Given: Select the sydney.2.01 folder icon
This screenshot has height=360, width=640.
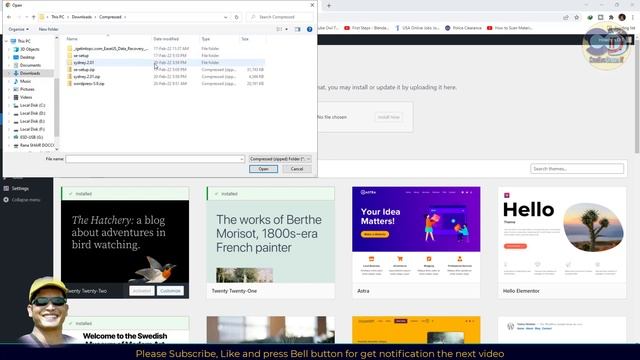Looking at the screenshot, I should (x=70, y=62).
